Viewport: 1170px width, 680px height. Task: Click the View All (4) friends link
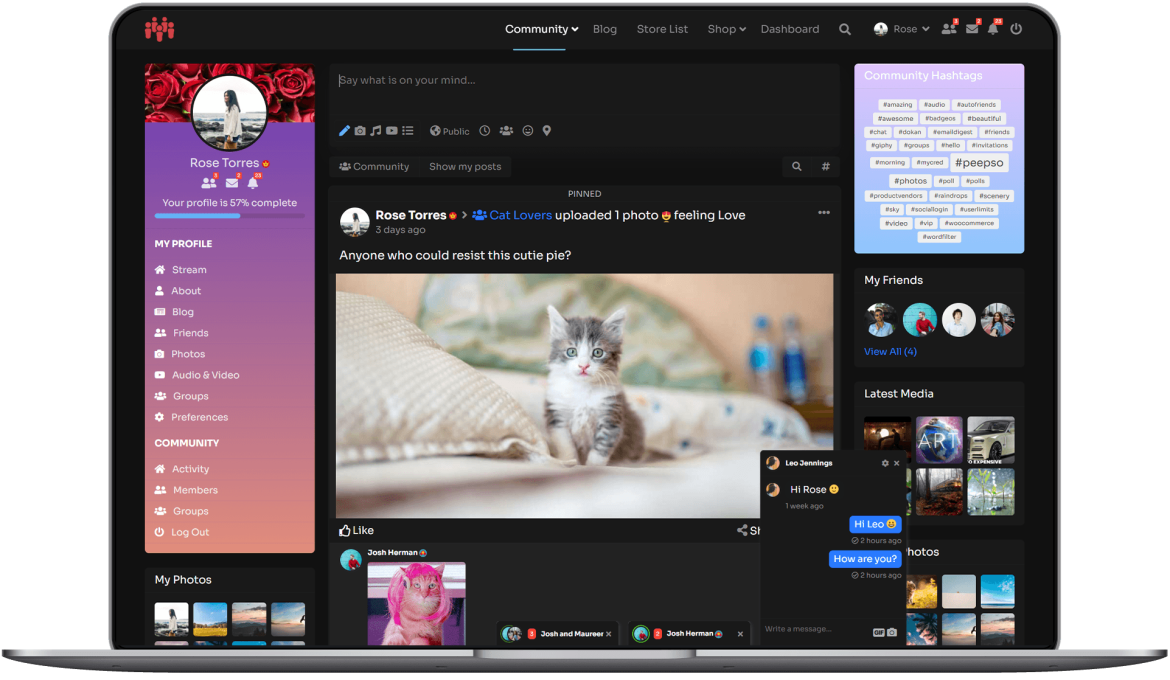(x=890, y=352)
